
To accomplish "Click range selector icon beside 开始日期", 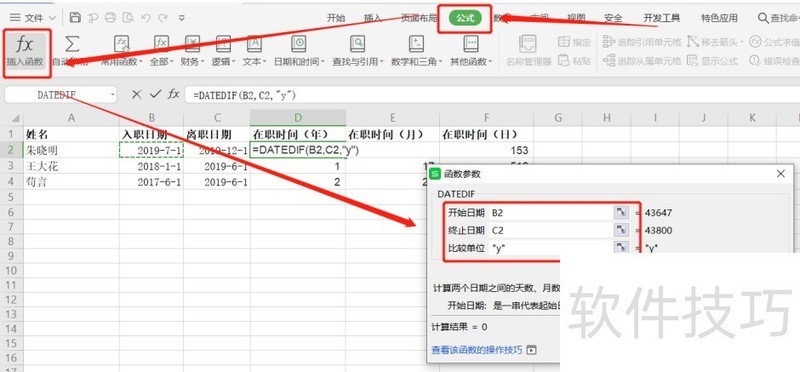I will (621, 213).
